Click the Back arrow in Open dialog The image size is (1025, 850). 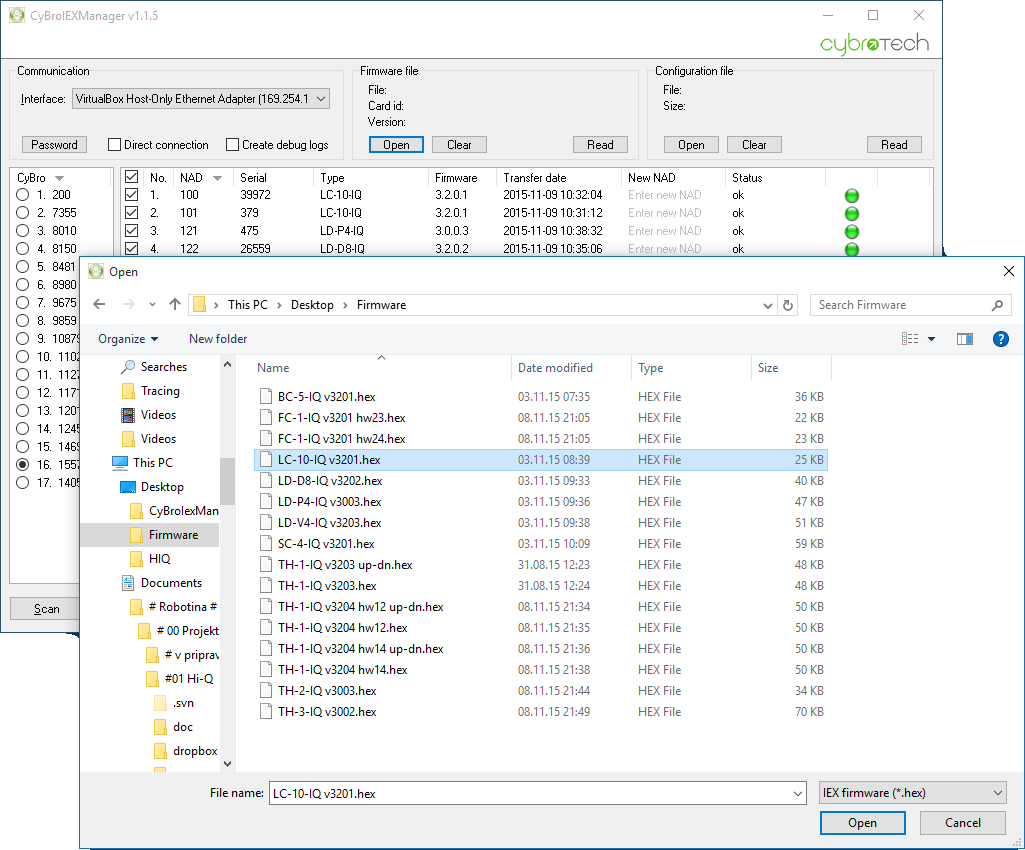pos(98,305)
